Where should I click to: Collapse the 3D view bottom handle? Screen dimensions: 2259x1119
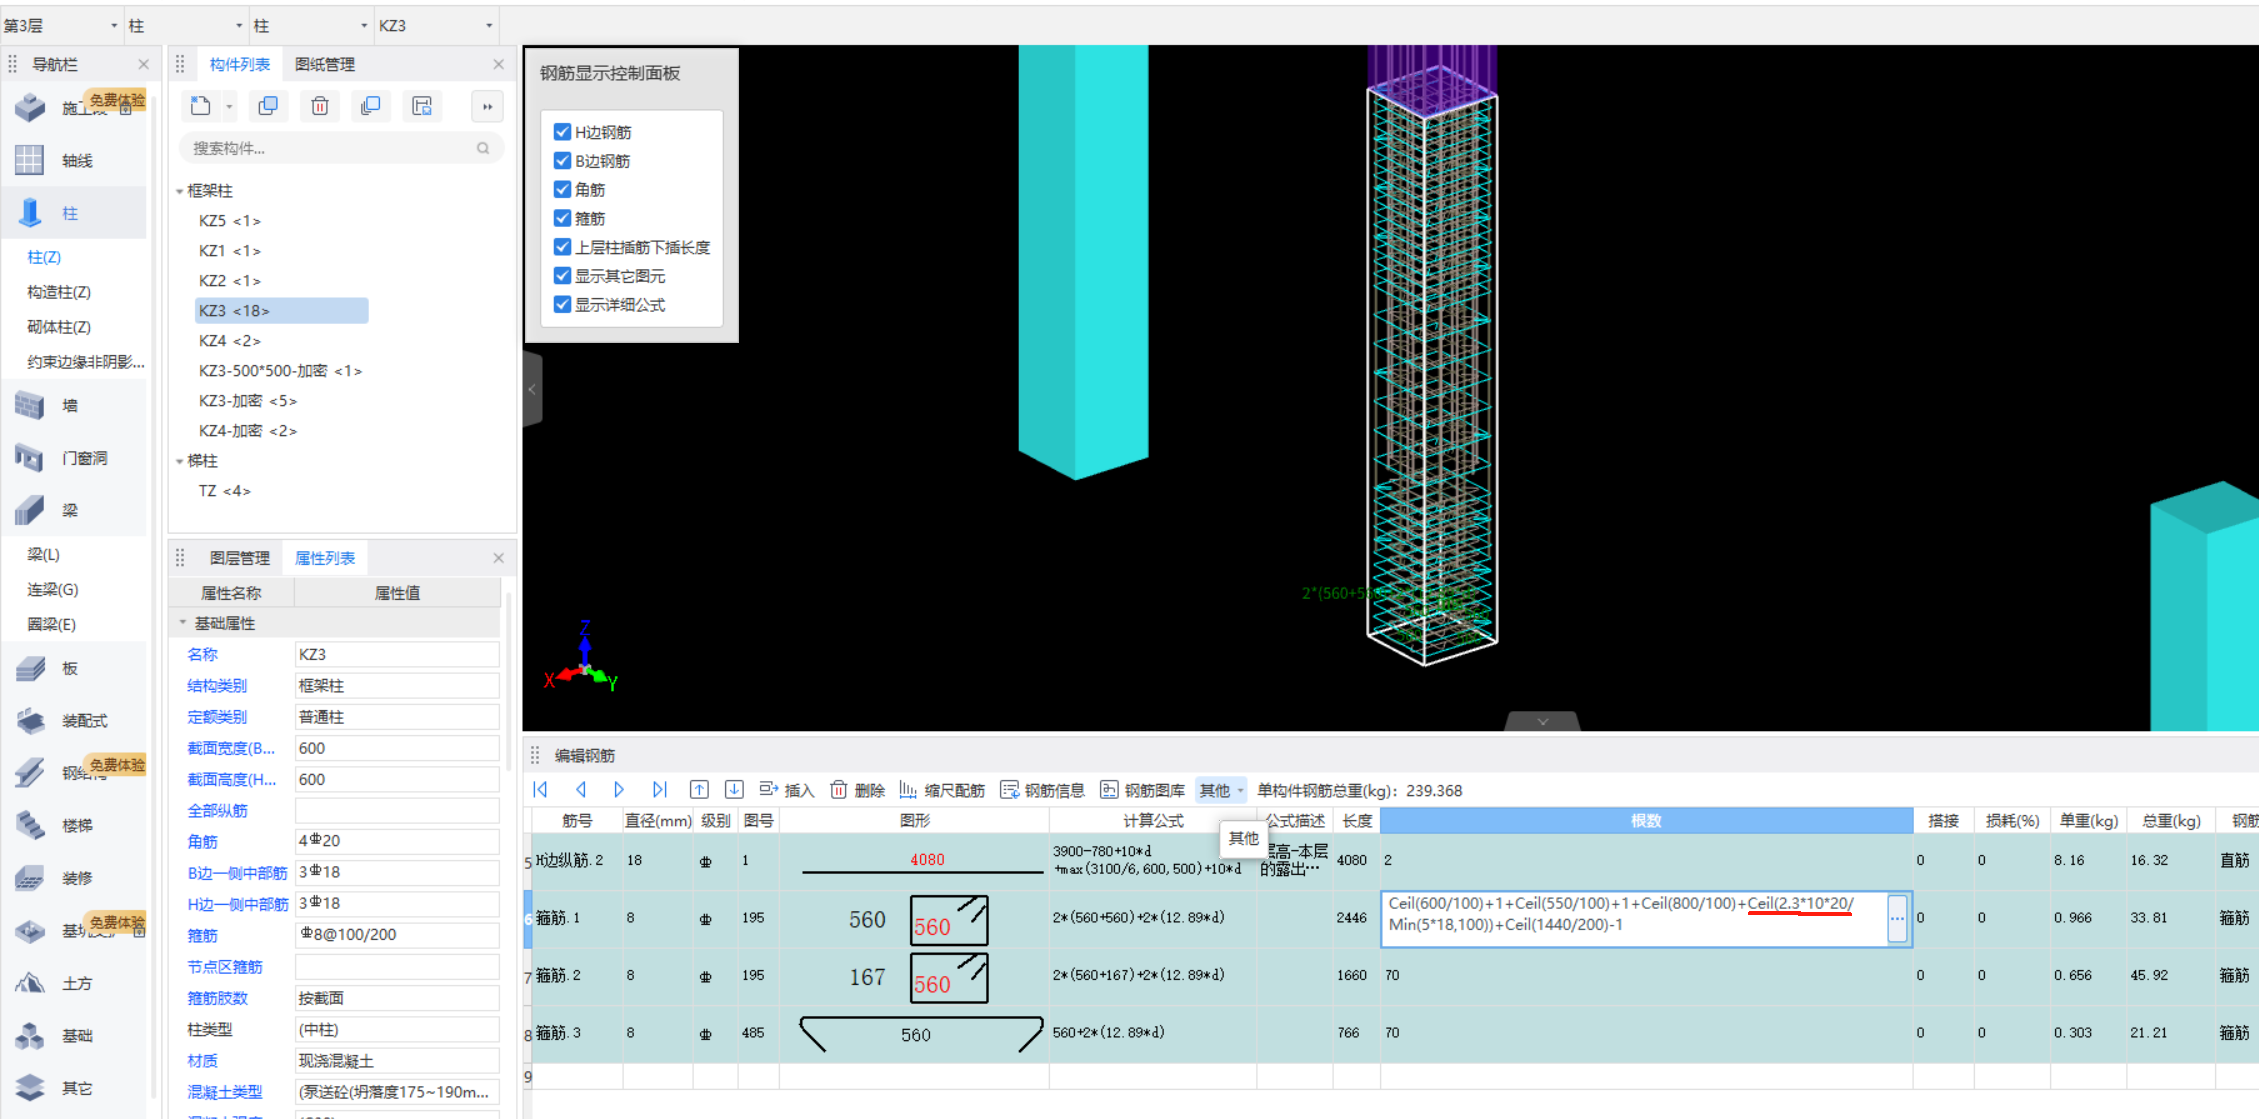point(1542,721)
